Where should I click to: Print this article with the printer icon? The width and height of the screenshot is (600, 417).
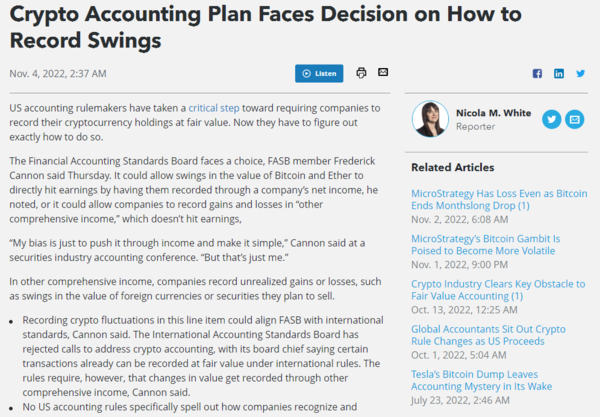(361, 73)
